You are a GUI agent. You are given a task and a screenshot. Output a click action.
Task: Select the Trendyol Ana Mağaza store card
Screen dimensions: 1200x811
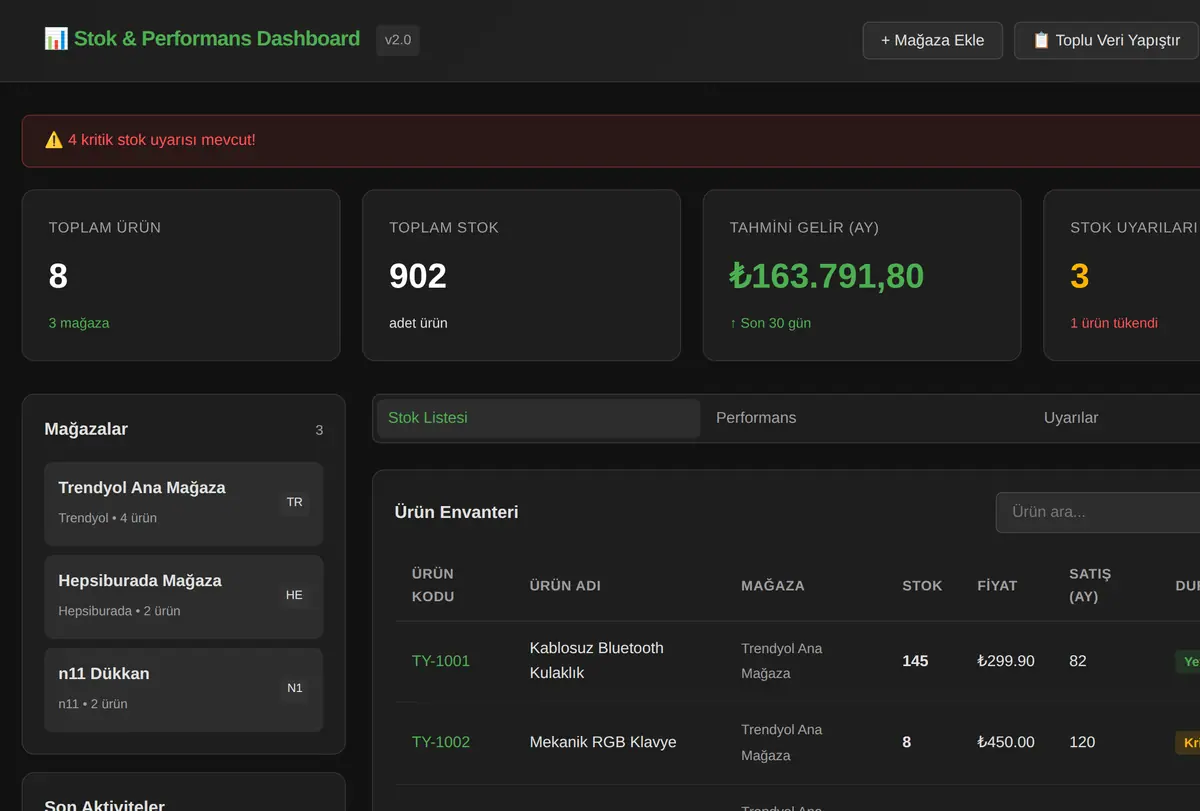[184, 504]
